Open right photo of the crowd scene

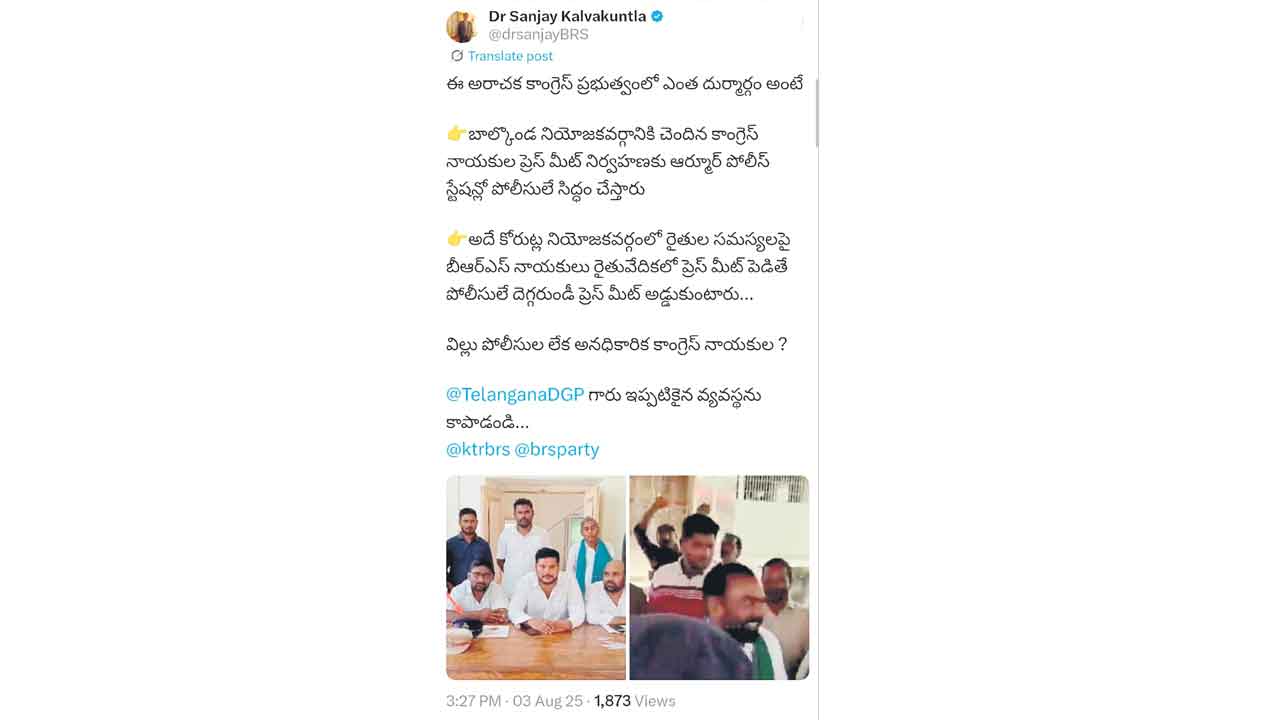point(719,578)
